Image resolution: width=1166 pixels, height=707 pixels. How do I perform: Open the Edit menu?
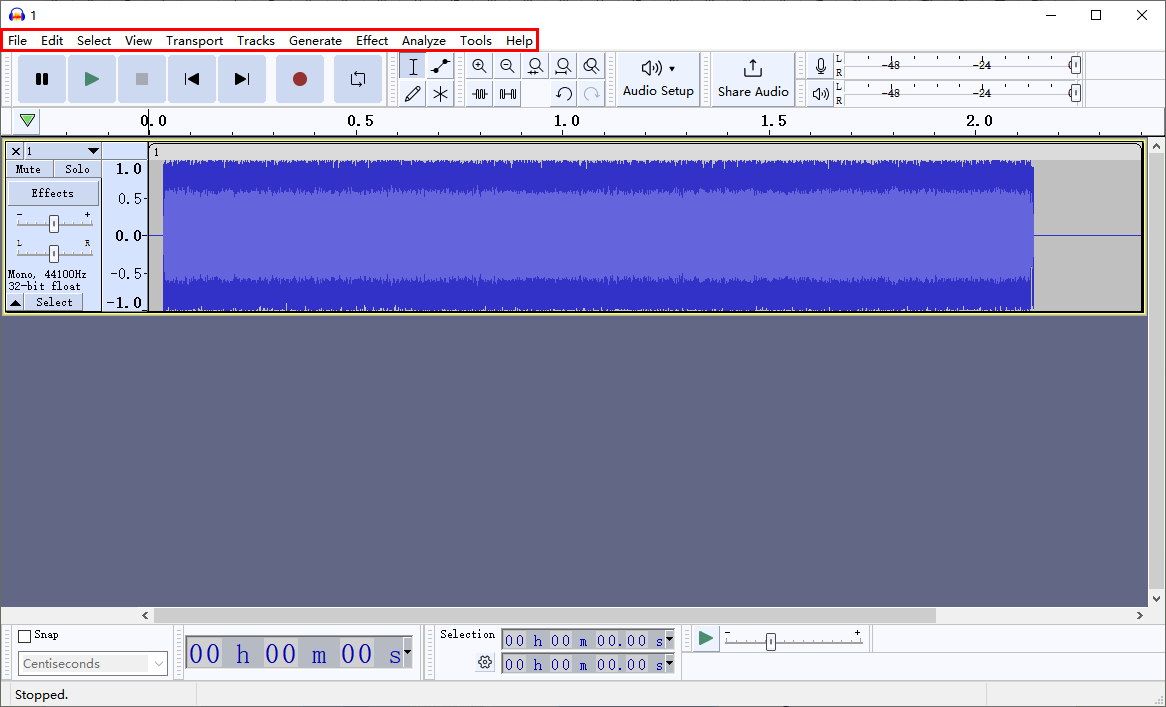click(52, 41)
